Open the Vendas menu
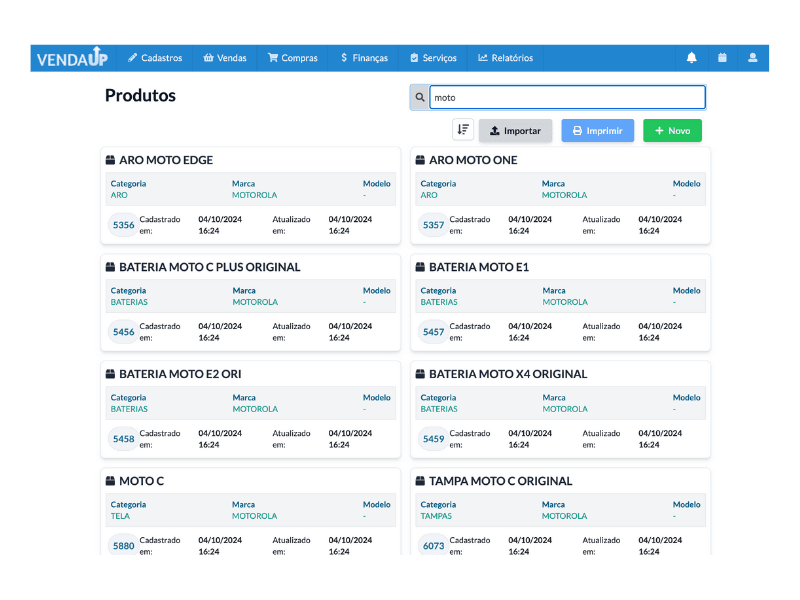The image size is (800, 600). tap(224, 58)
